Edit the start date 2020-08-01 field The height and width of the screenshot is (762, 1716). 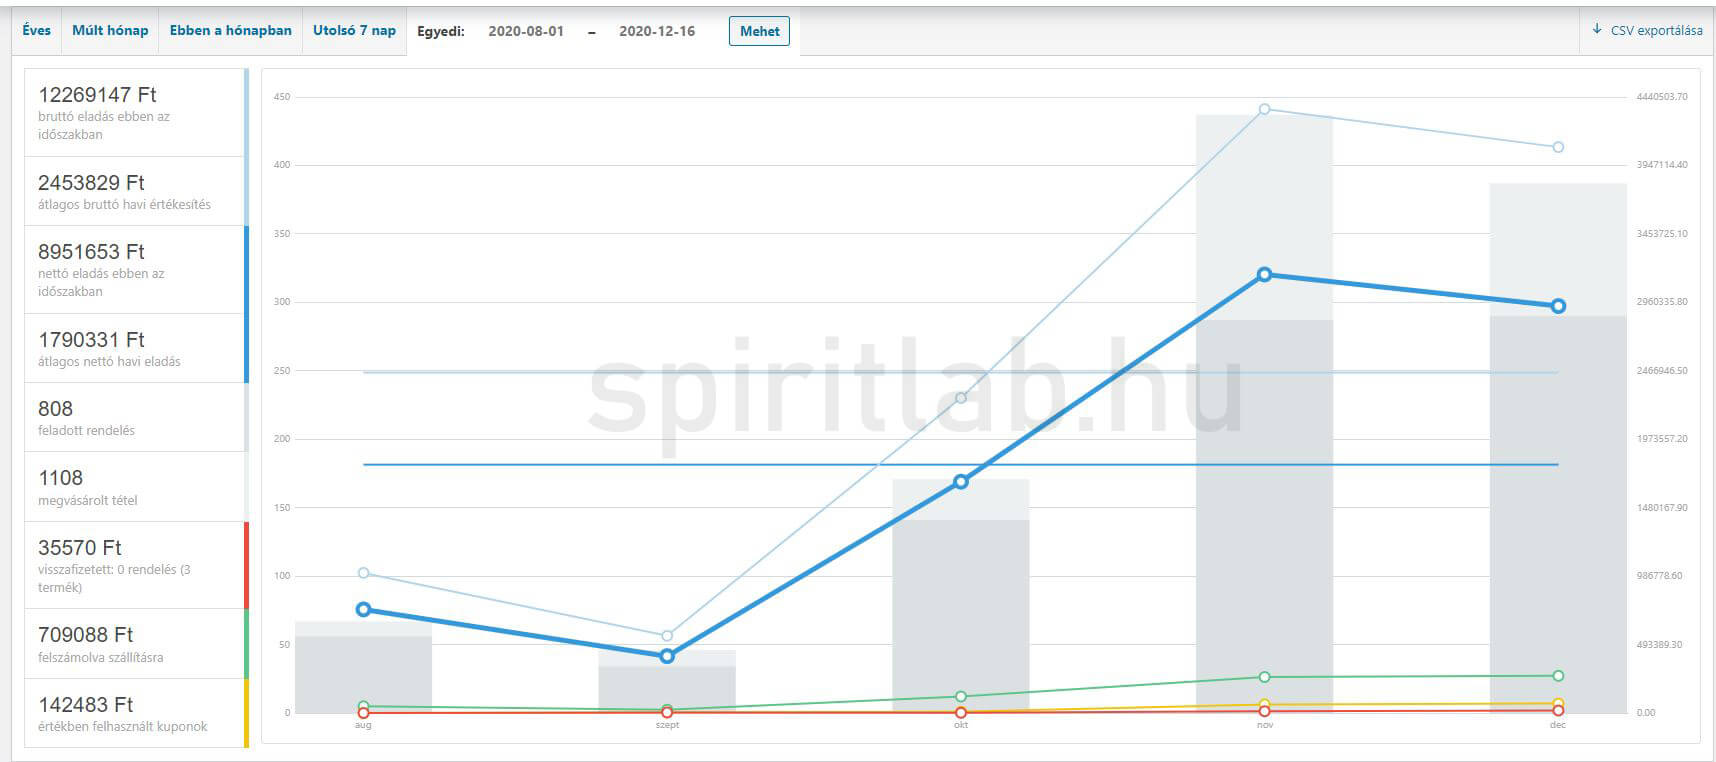pos(526,31)
